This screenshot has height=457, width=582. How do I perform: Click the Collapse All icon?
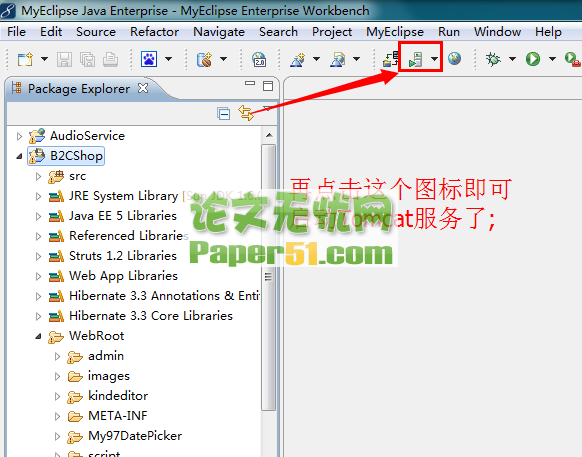(x=223, y=113)
